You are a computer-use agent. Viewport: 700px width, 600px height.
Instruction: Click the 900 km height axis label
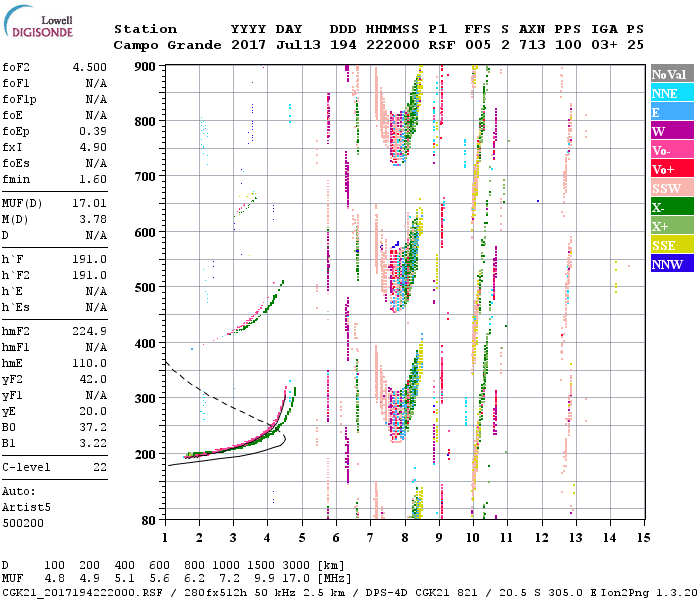click(x=145, y=67)
